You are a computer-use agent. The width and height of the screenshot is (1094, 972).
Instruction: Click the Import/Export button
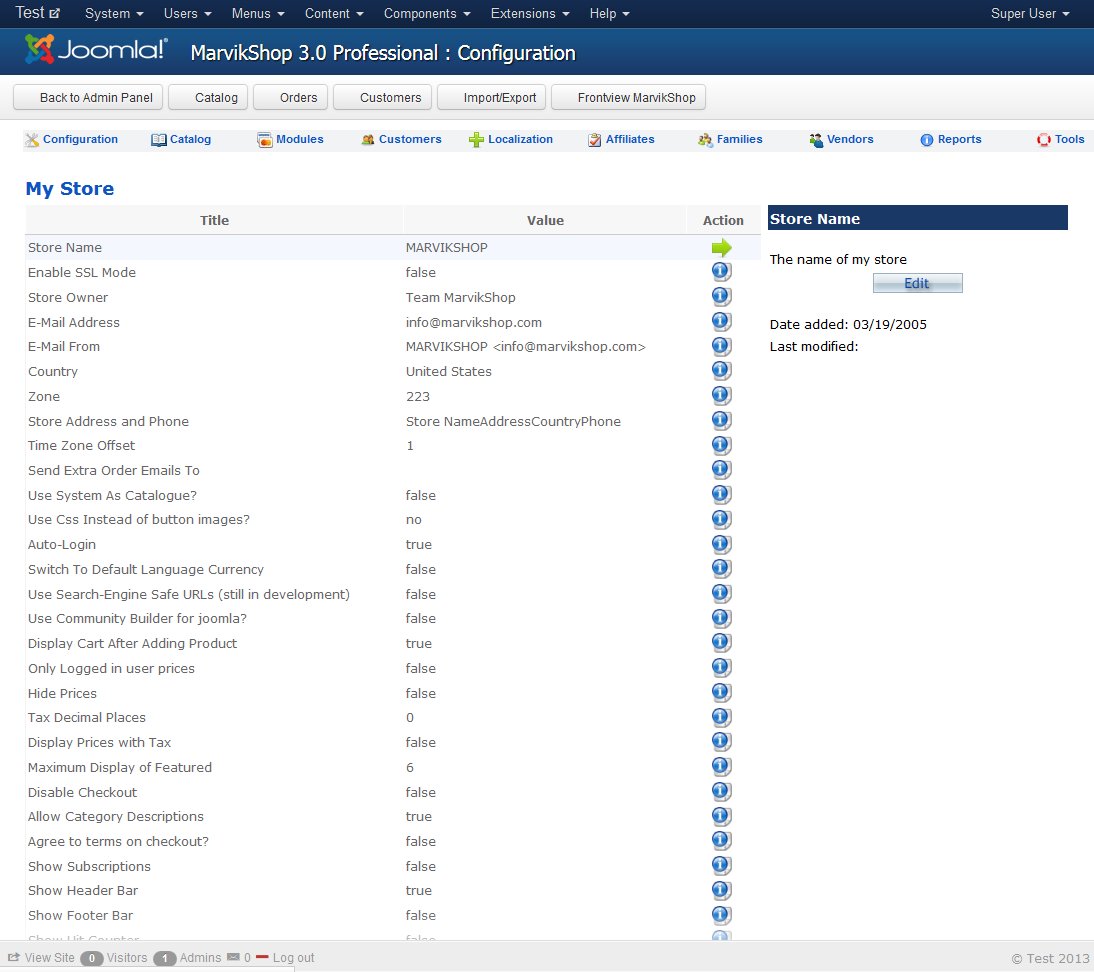pos(492,98)
